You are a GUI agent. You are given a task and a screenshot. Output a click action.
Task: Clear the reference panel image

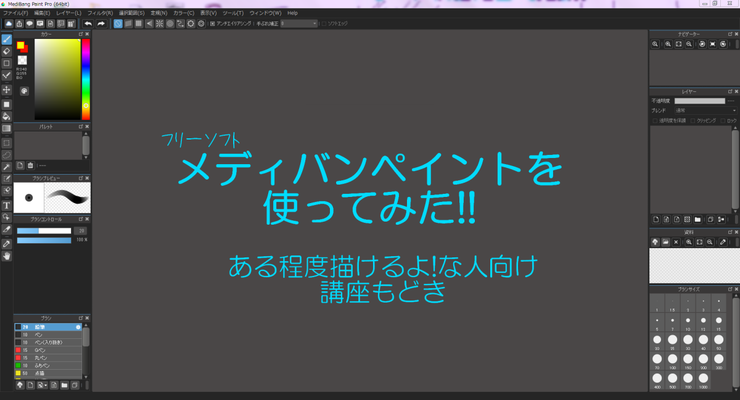pyautogui.click(x=676, y=242)
